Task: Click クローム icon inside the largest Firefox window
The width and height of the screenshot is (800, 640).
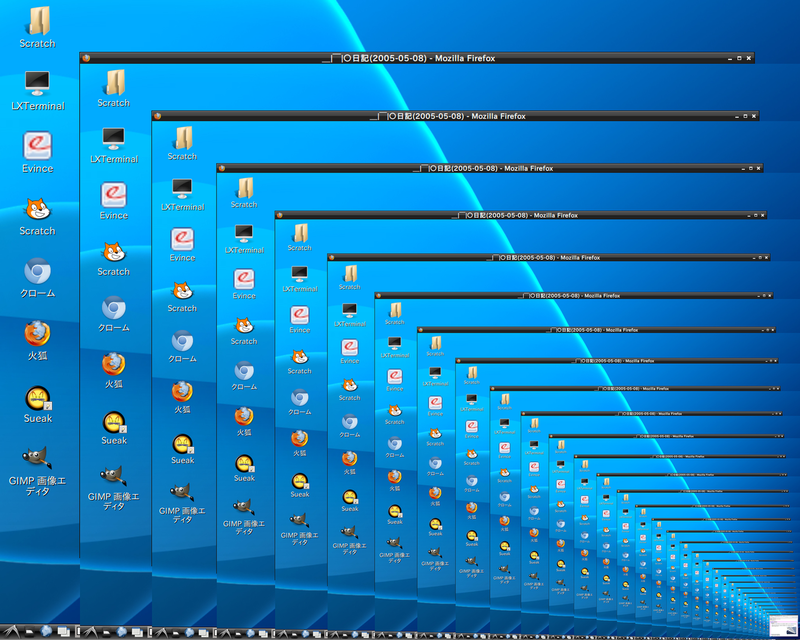Action: tap(113, 308)
